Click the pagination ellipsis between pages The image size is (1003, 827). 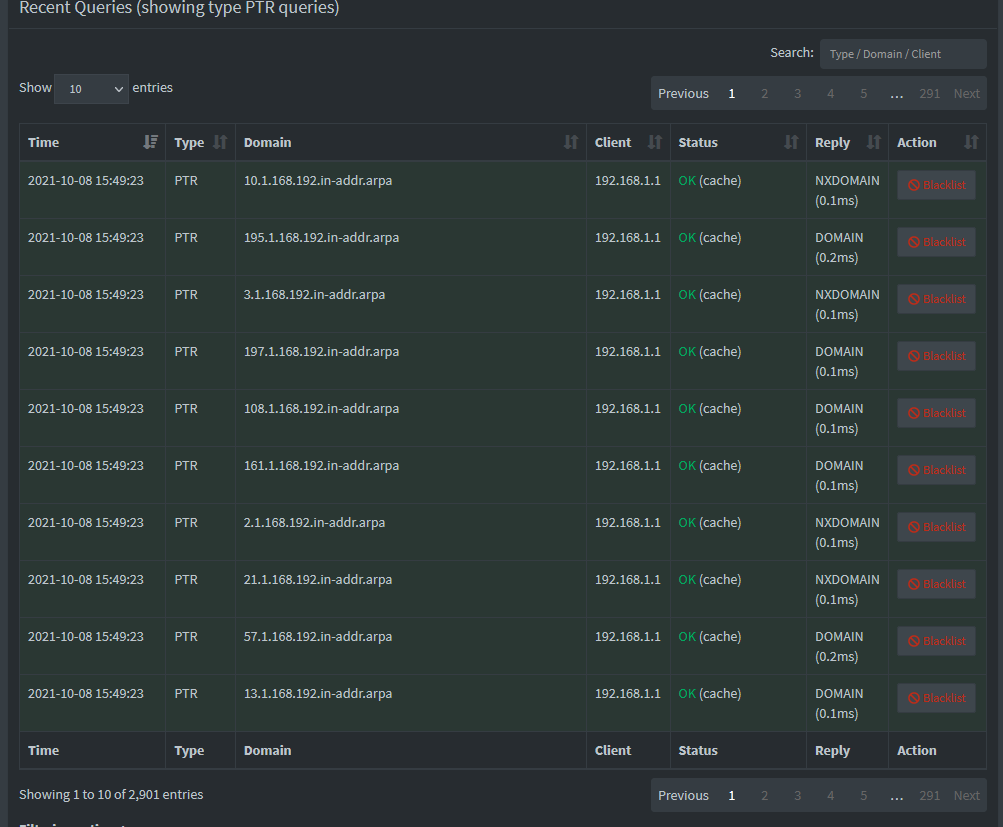[x=896, y=93]
